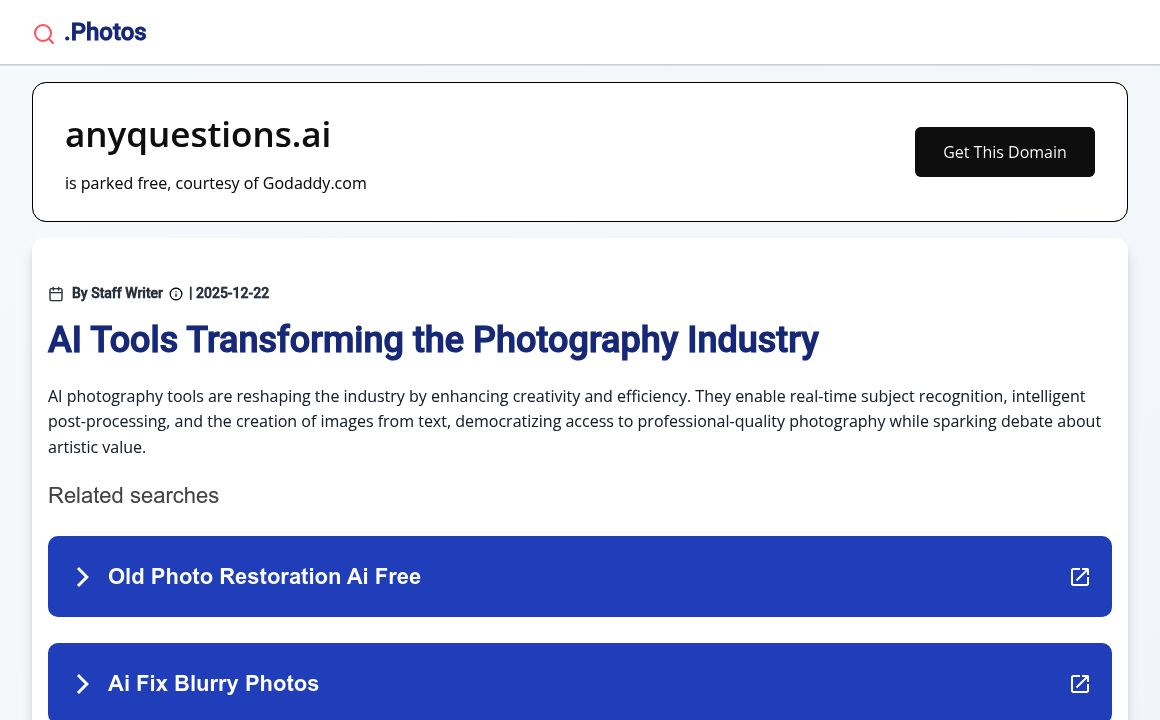Open external link icon on Ai Fix Blurry Photos

tap(1080, 684)
